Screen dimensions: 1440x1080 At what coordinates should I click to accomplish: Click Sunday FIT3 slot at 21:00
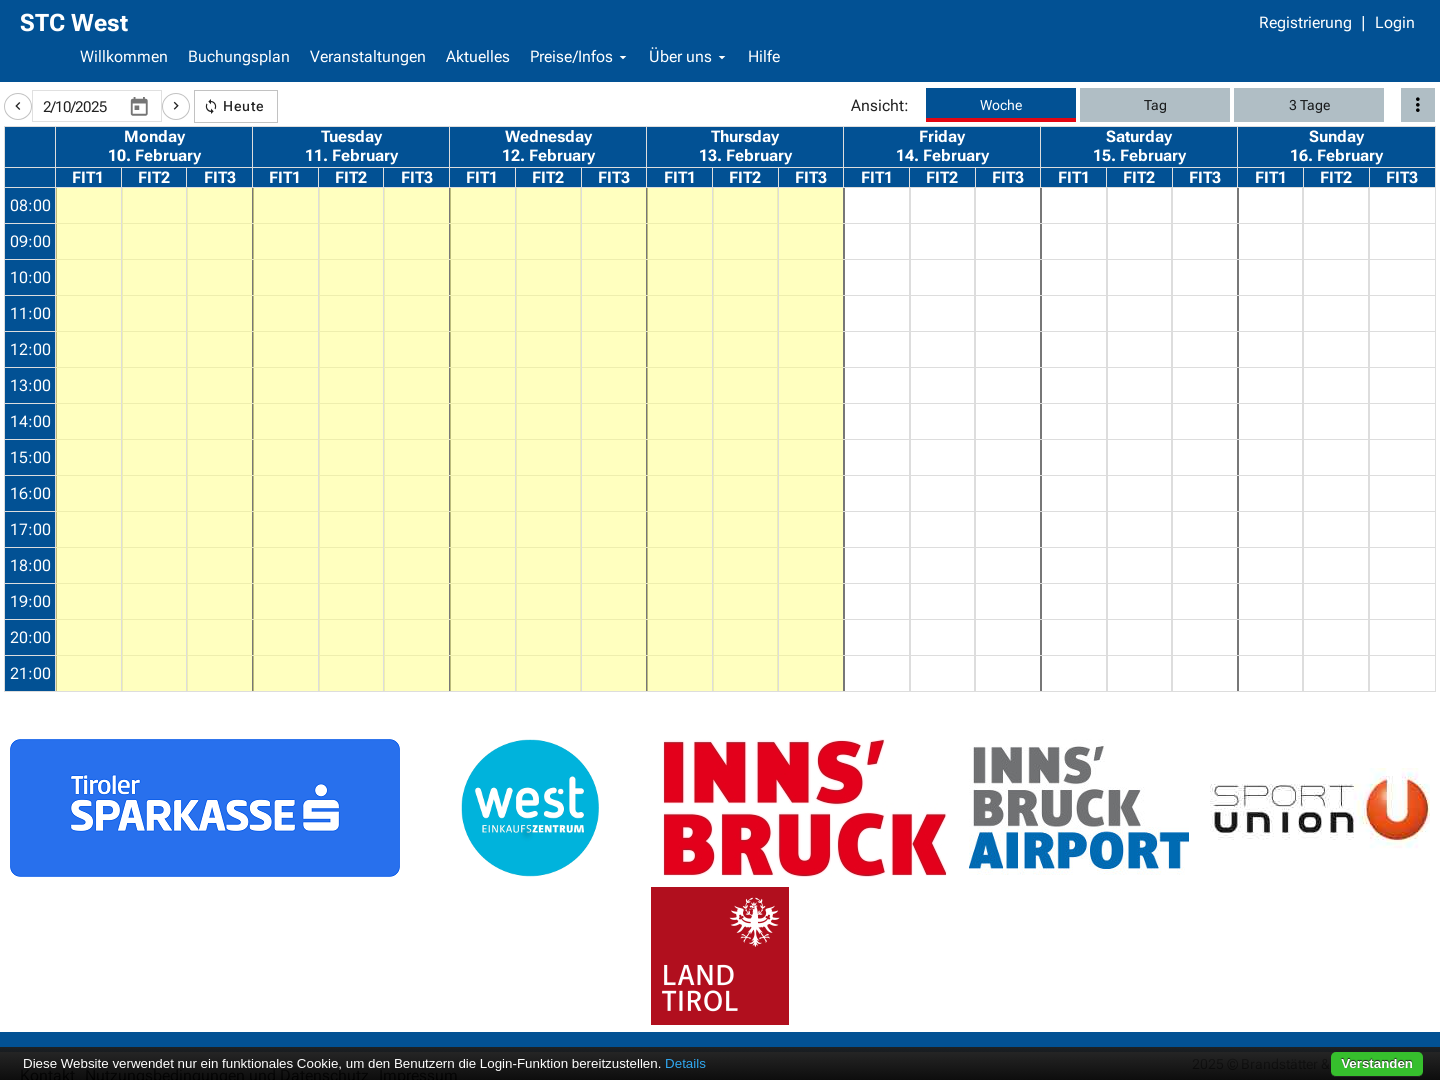(1402, 674)
